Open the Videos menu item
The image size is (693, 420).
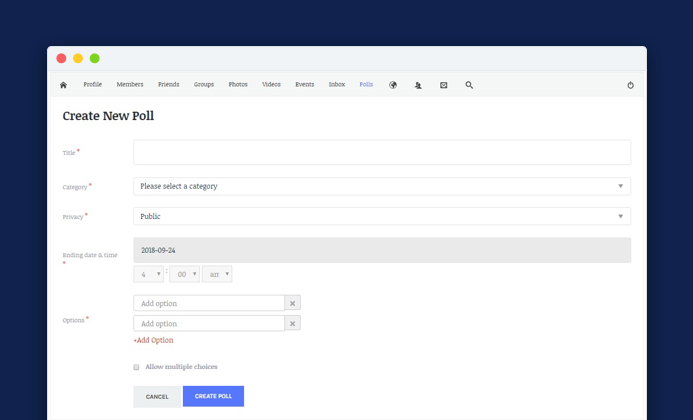pyautogui.click(x=271, y=84)
